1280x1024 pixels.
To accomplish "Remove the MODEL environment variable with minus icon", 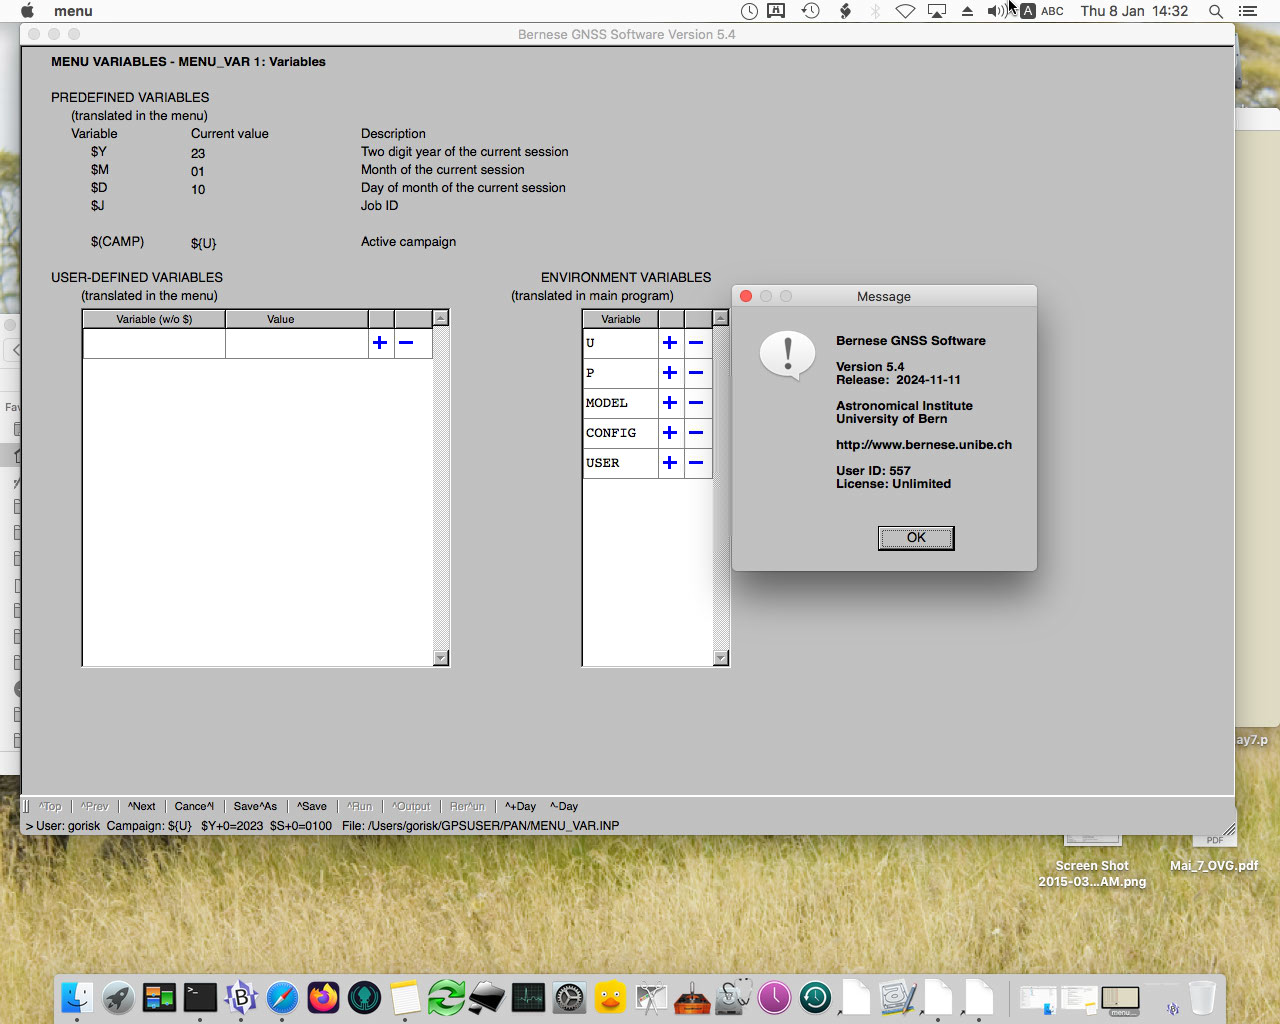I will coord(698,403).
